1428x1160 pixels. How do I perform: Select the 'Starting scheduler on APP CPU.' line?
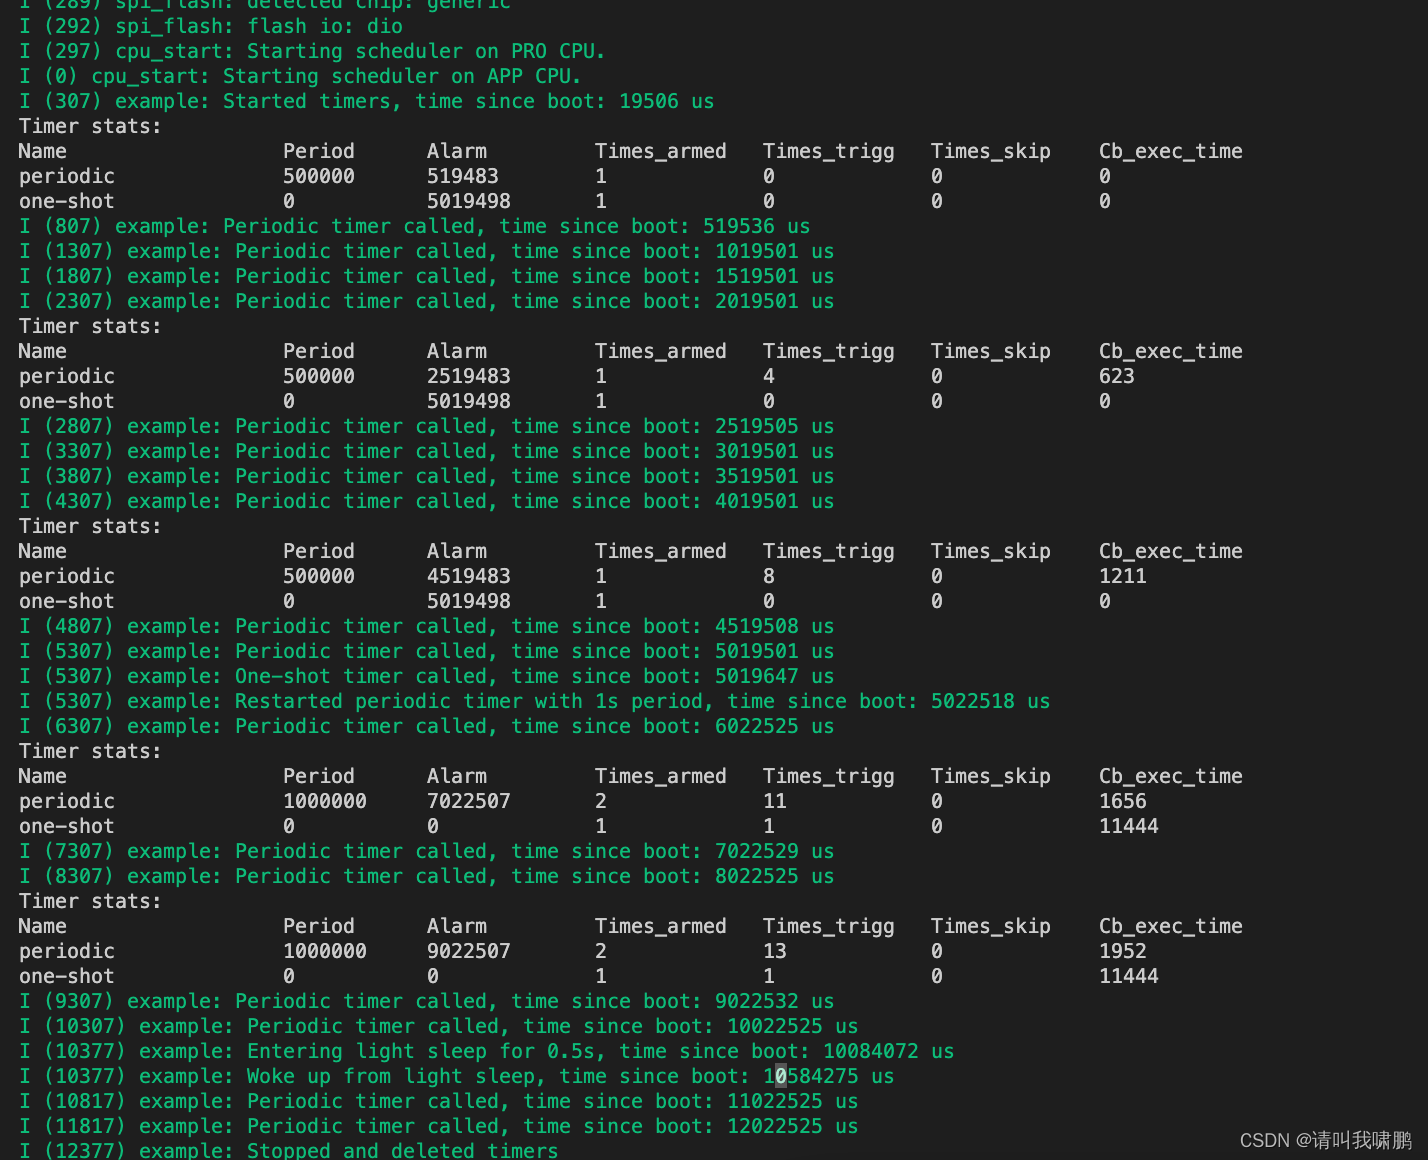300,76
